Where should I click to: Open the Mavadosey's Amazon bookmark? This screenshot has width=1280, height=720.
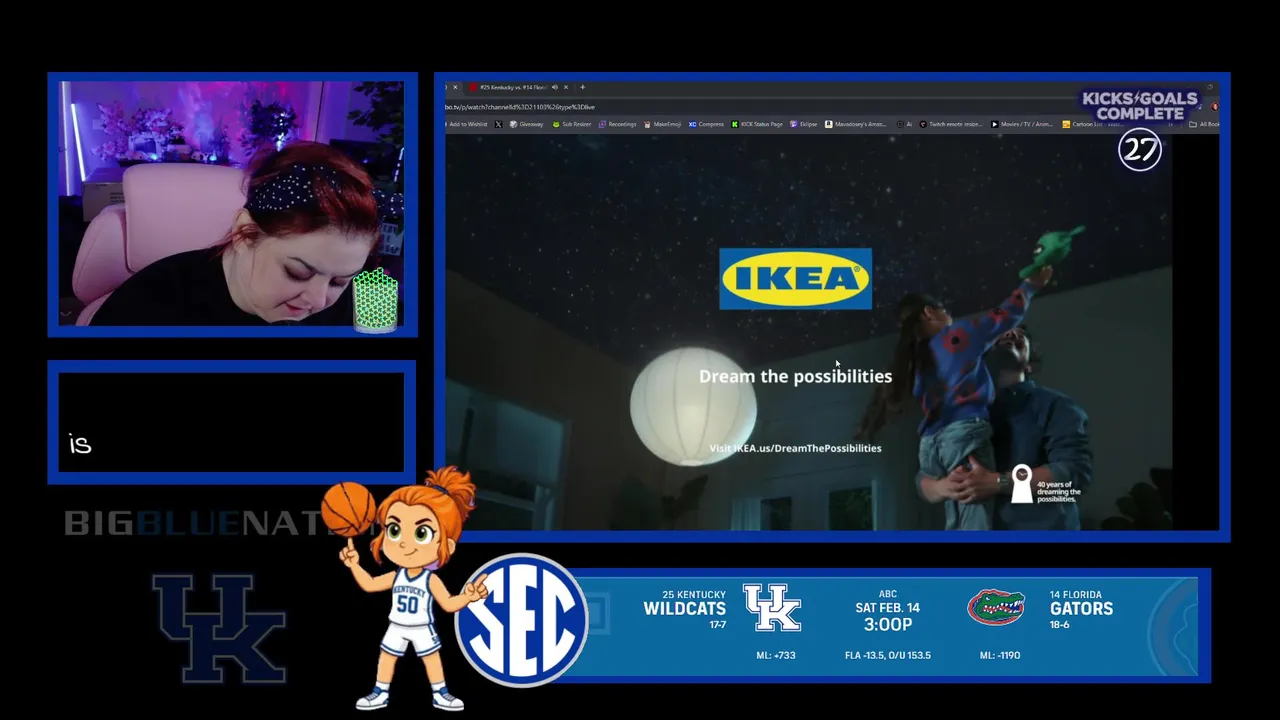855,124
